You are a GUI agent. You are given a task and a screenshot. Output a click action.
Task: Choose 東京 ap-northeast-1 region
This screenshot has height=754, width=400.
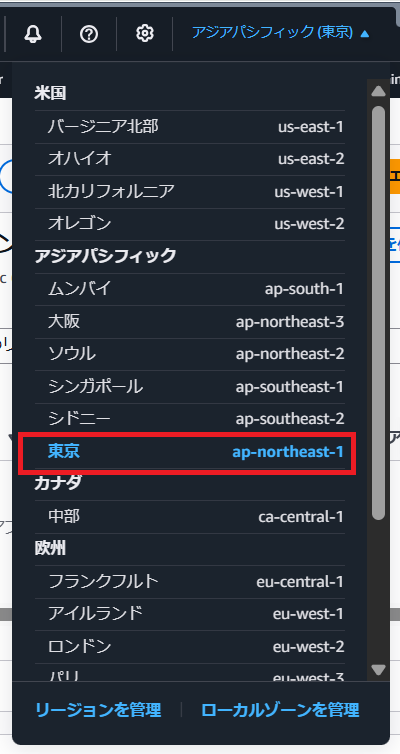[x=189, y=452]
